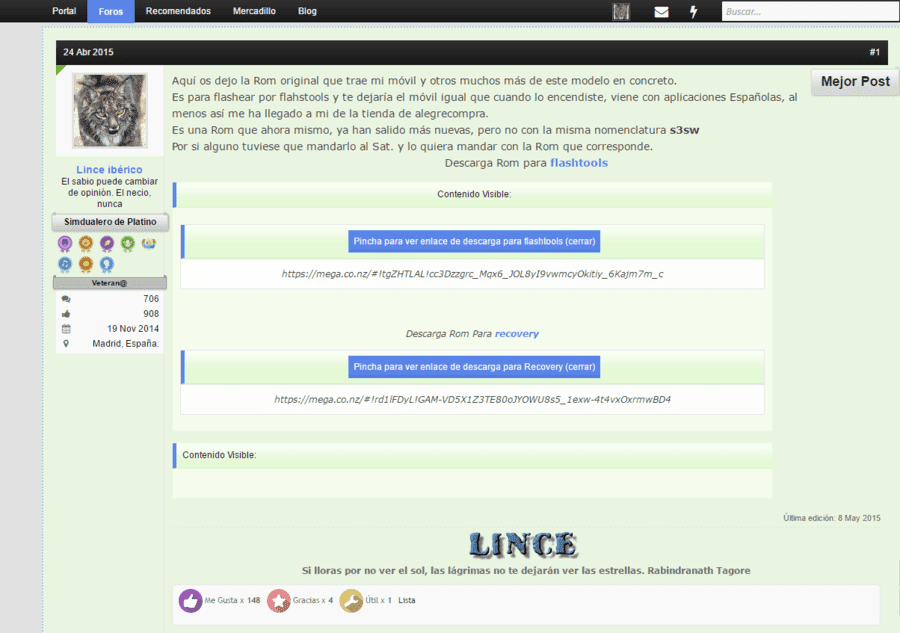Click the first purple medal badge
Image resolution: width=900 pixels, height=633 pixels.
[x=65, y=244]
